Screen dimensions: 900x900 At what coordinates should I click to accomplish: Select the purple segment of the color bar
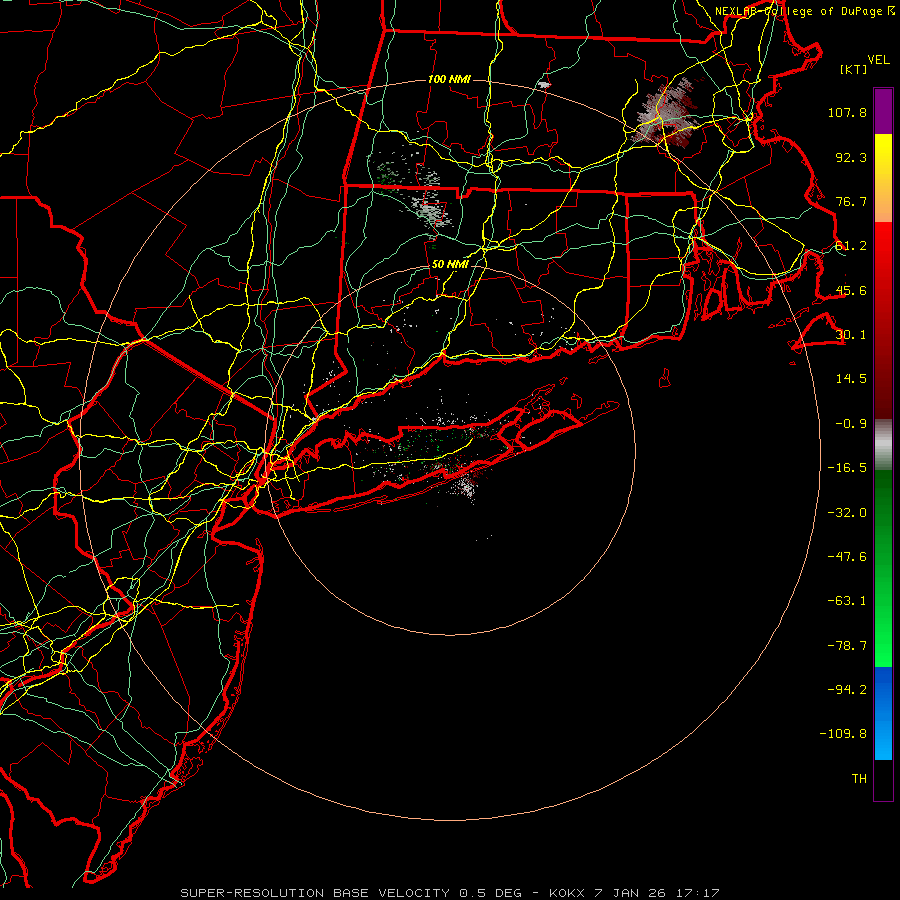[x=883, y=111]
